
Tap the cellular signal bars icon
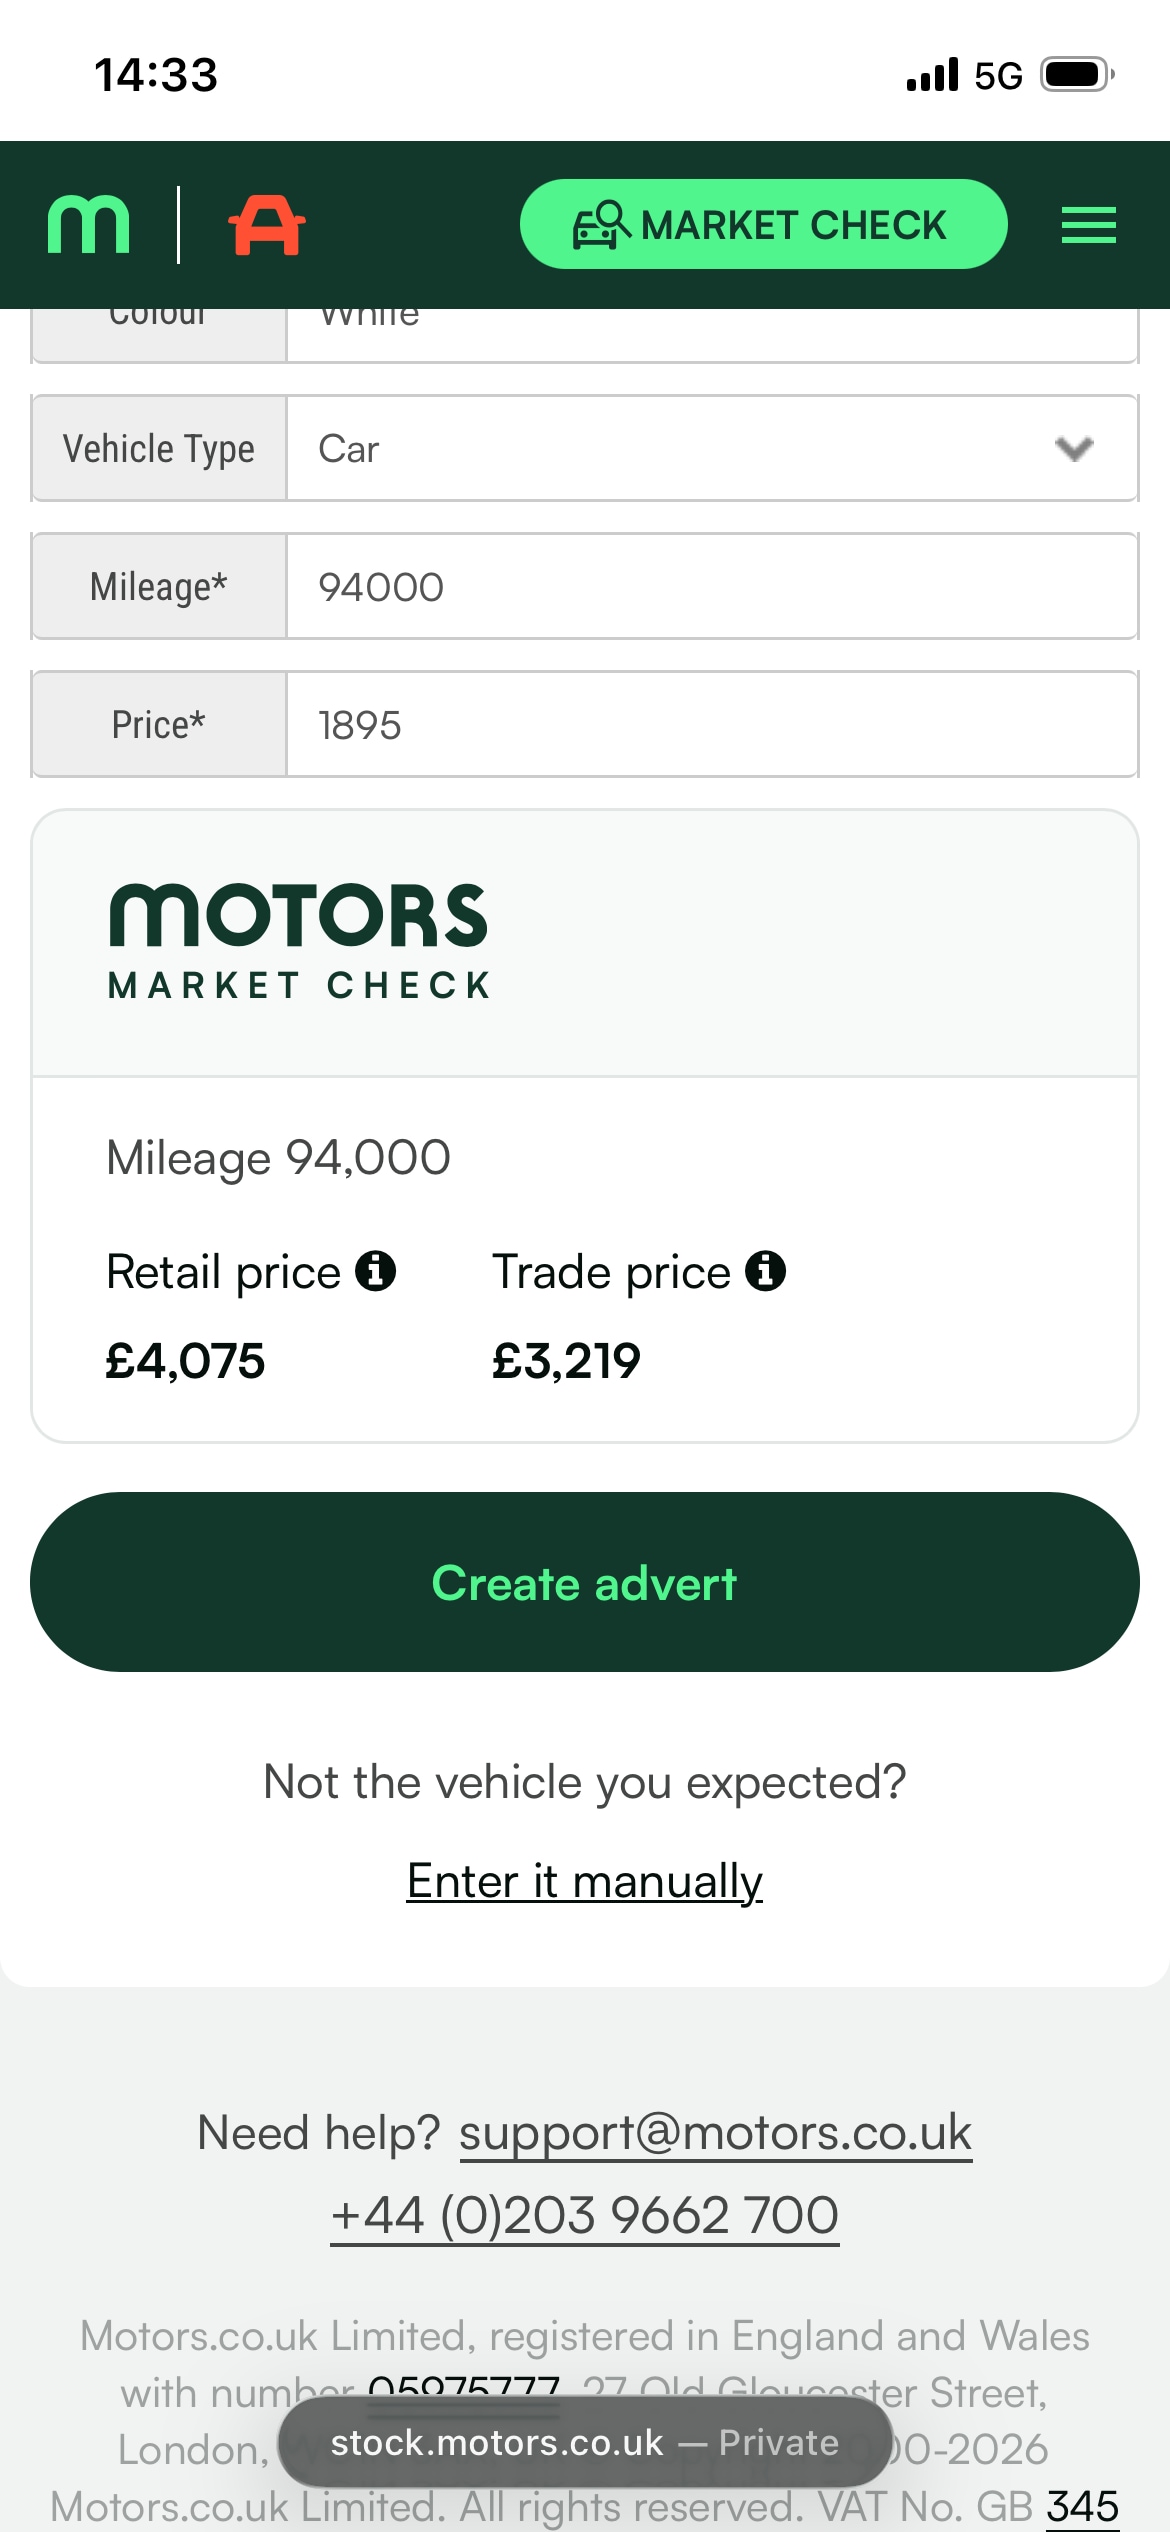pos(932,75)
